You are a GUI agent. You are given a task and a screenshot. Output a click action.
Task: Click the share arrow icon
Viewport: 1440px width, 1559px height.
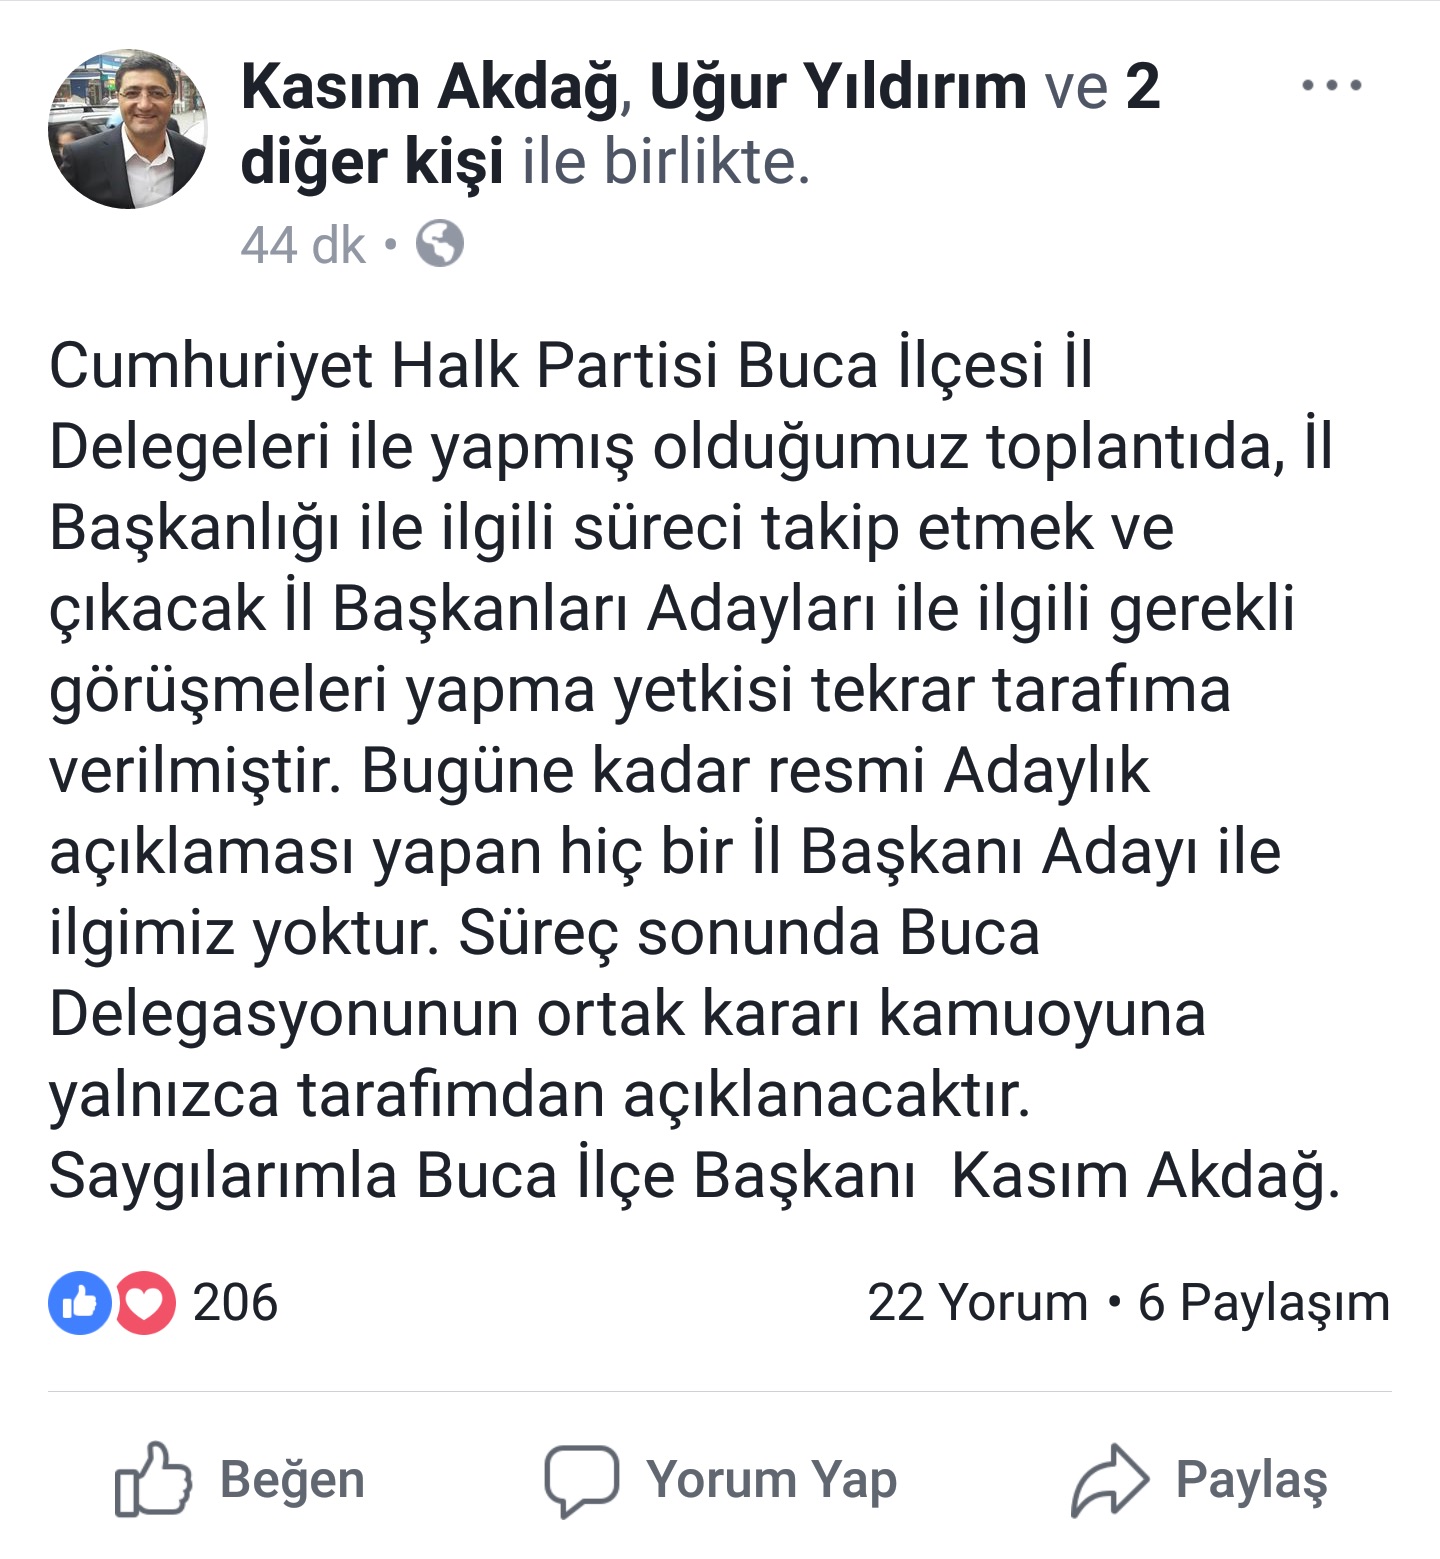(1110, 1481)
